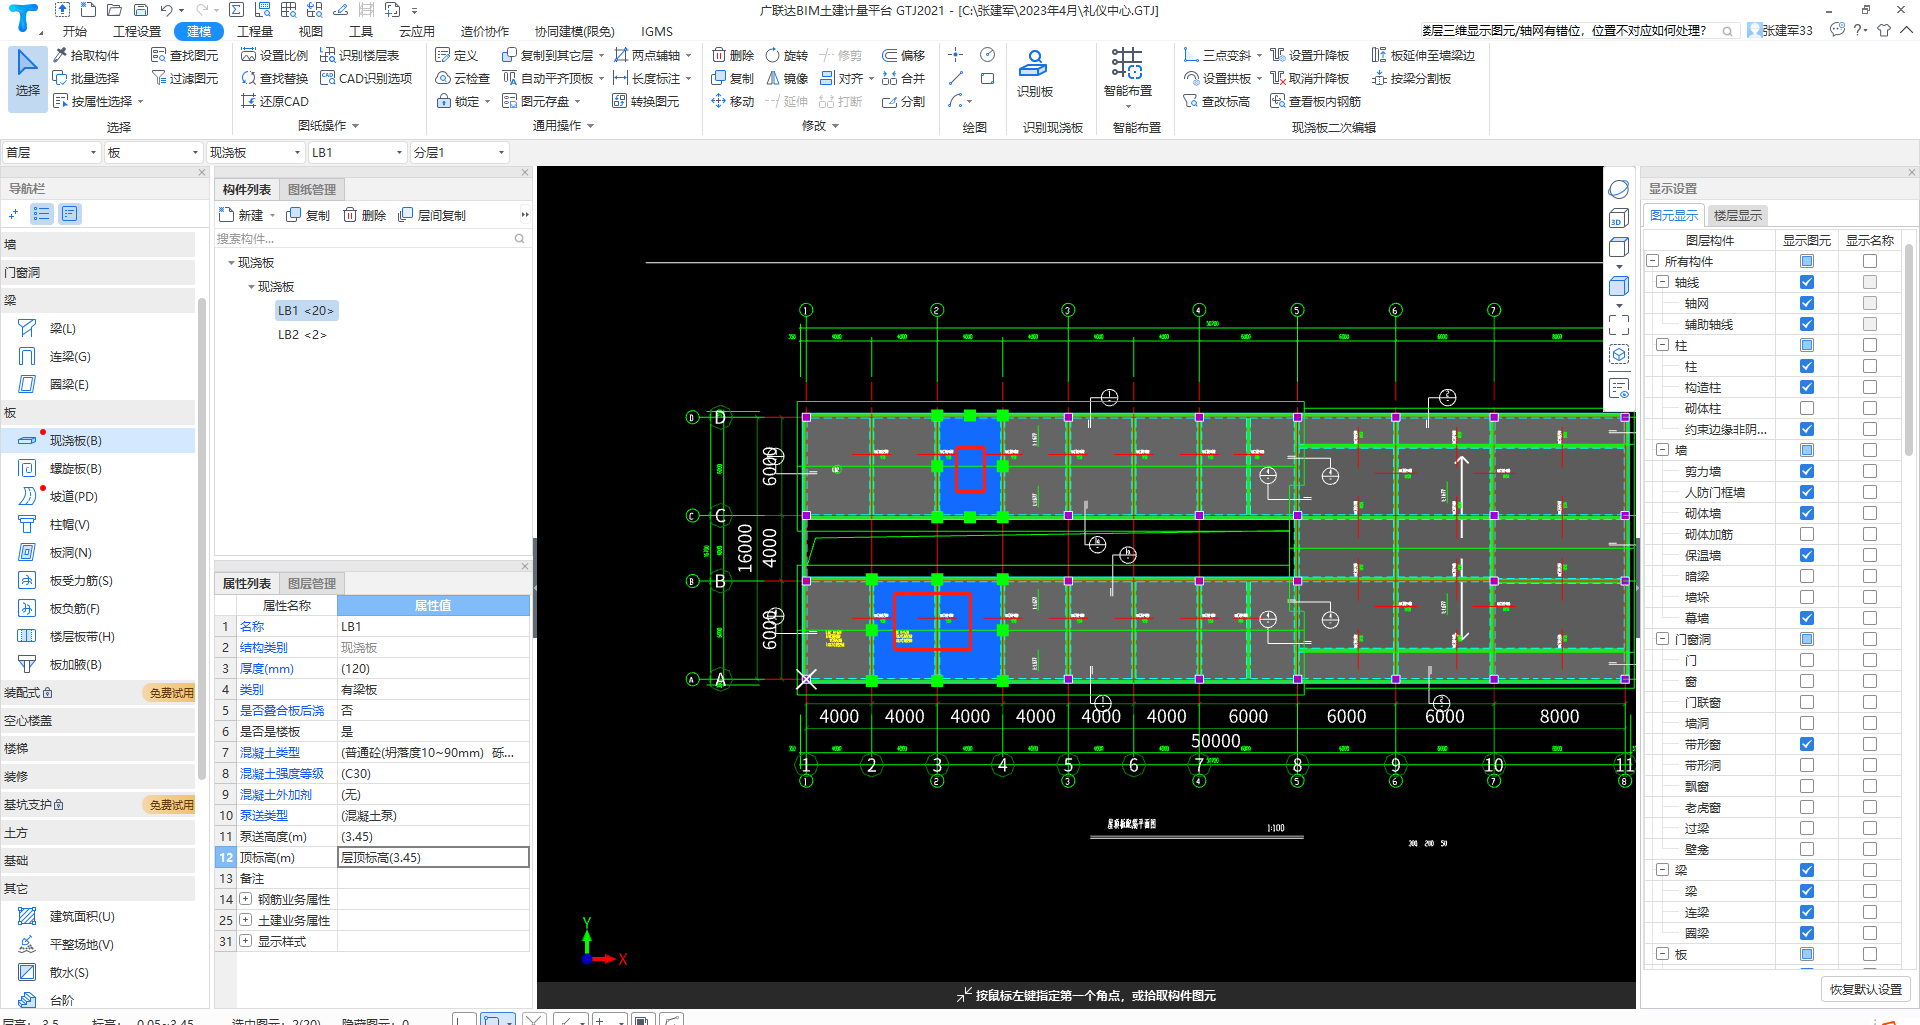This screenshot has width=1920, height=1025.
Task: Switch to 图层管理 tab
Action: pos(312,583)
